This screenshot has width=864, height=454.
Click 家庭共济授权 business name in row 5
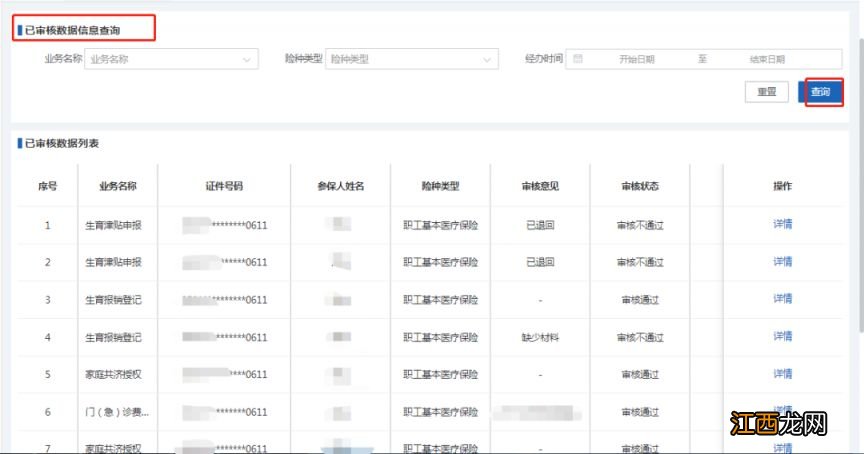[x=113, y=375]
